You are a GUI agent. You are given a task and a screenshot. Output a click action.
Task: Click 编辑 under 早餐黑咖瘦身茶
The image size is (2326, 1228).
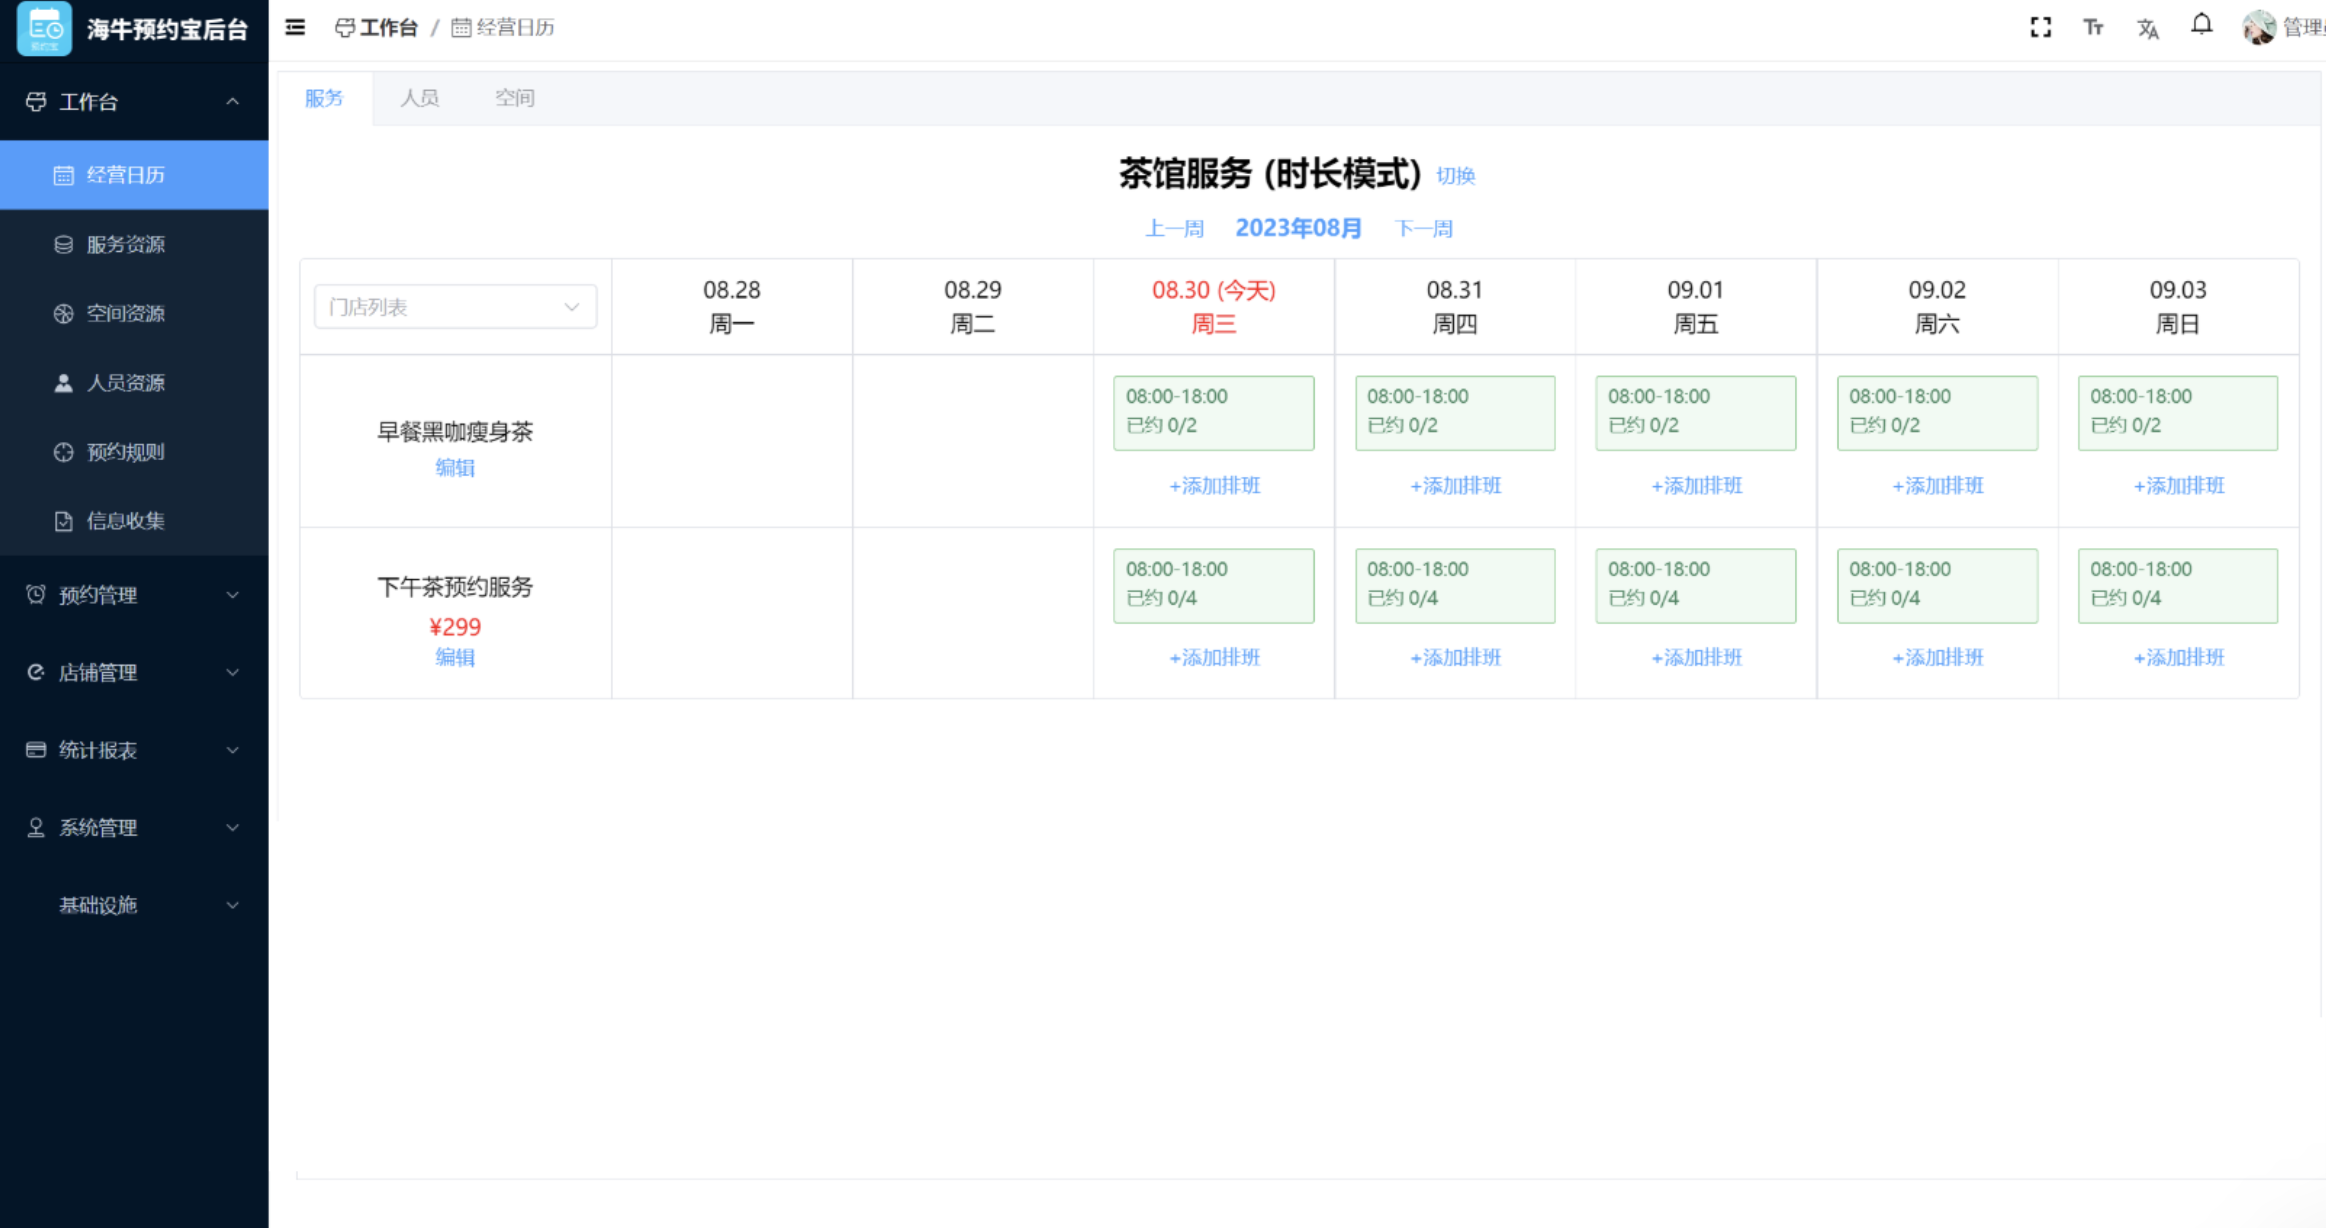pyautogui.click(x=455, y=467)
